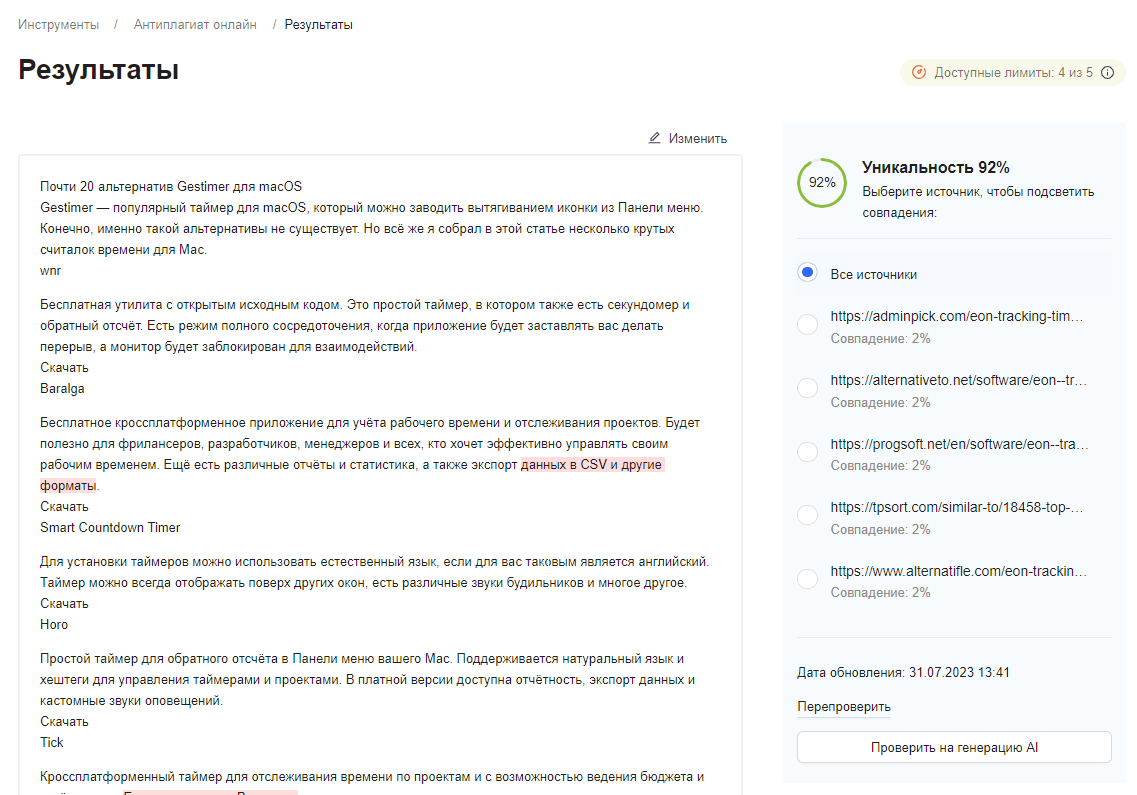The width and height of the screenshot is (1137, 795).
Task: Click the Horo line in the text
Action: coord(54,625)
